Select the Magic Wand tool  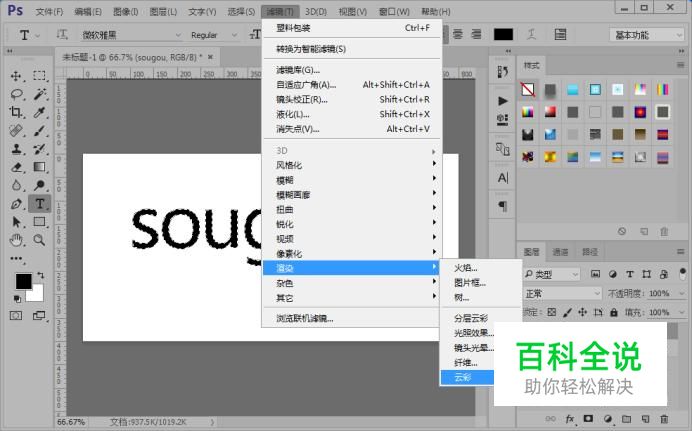pos(39,94)
